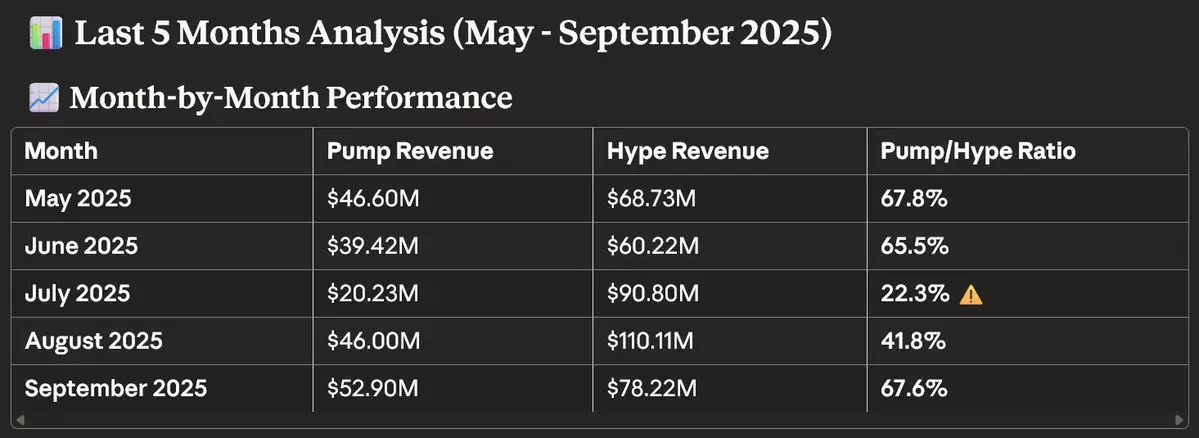Select the Month-by-Month Performance heading

(290, 98)
